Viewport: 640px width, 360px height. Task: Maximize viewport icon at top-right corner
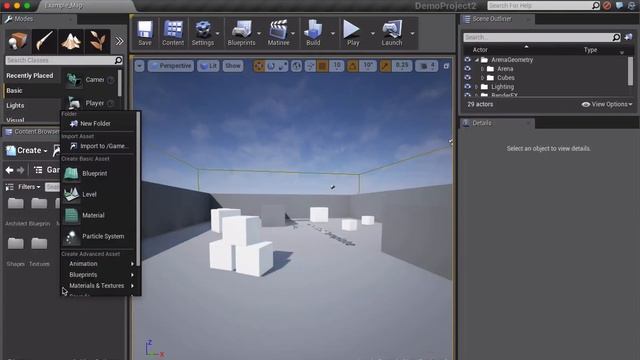coord(446,66)
